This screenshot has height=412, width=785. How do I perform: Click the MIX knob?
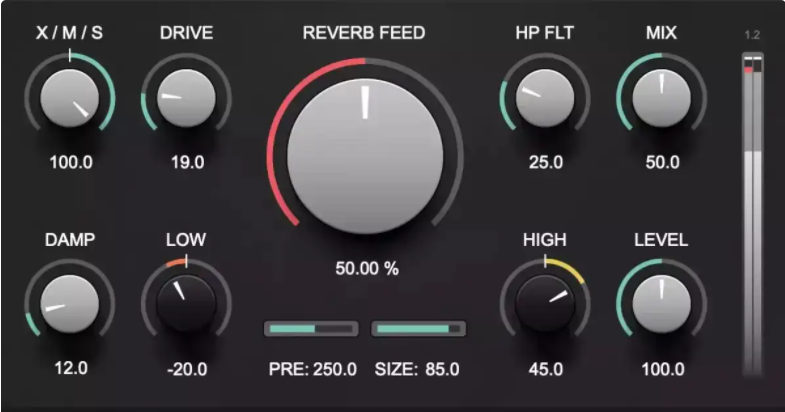pos(661,99)
